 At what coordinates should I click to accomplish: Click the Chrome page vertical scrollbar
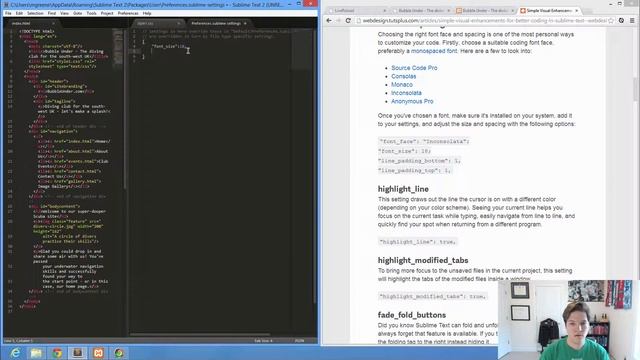[x=636, y=90]
